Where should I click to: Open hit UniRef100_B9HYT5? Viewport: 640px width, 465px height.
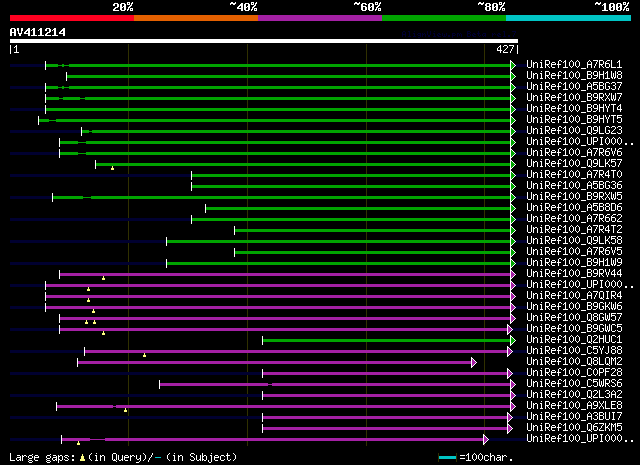point(574,120)
